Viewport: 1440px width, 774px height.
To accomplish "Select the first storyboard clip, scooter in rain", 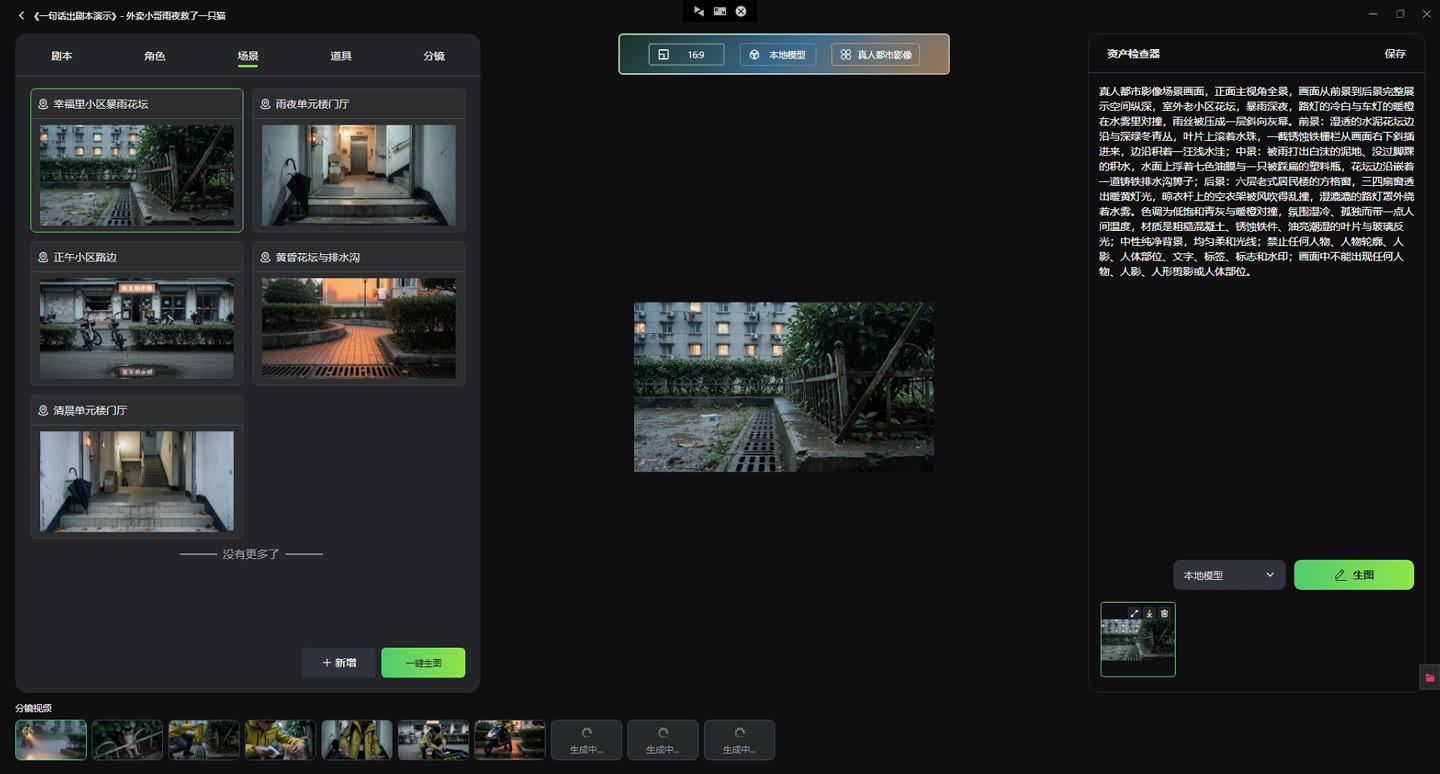I will [x=51, y=740].
